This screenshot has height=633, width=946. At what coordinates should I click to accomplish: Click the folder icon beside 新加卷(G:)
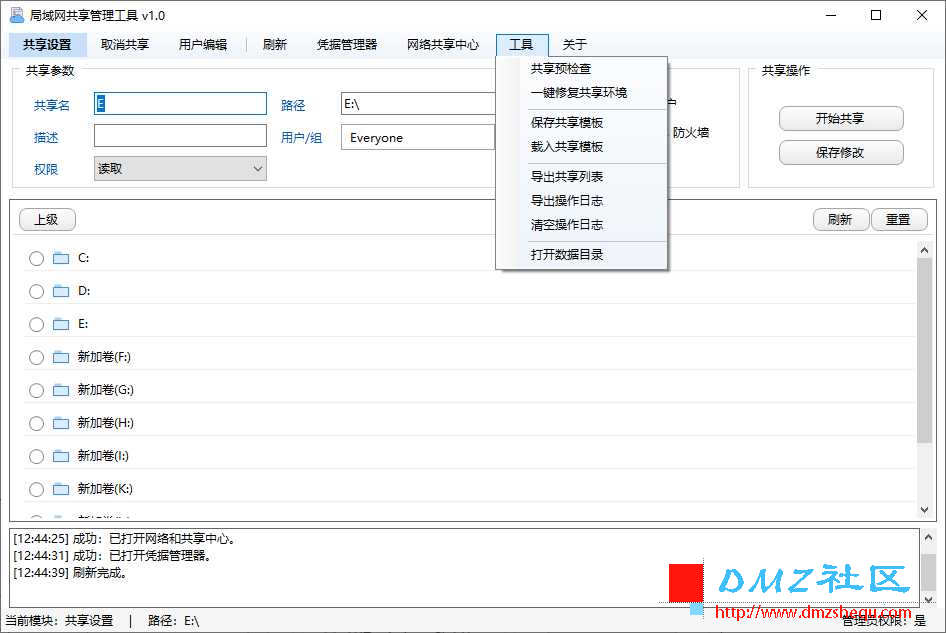61,390
